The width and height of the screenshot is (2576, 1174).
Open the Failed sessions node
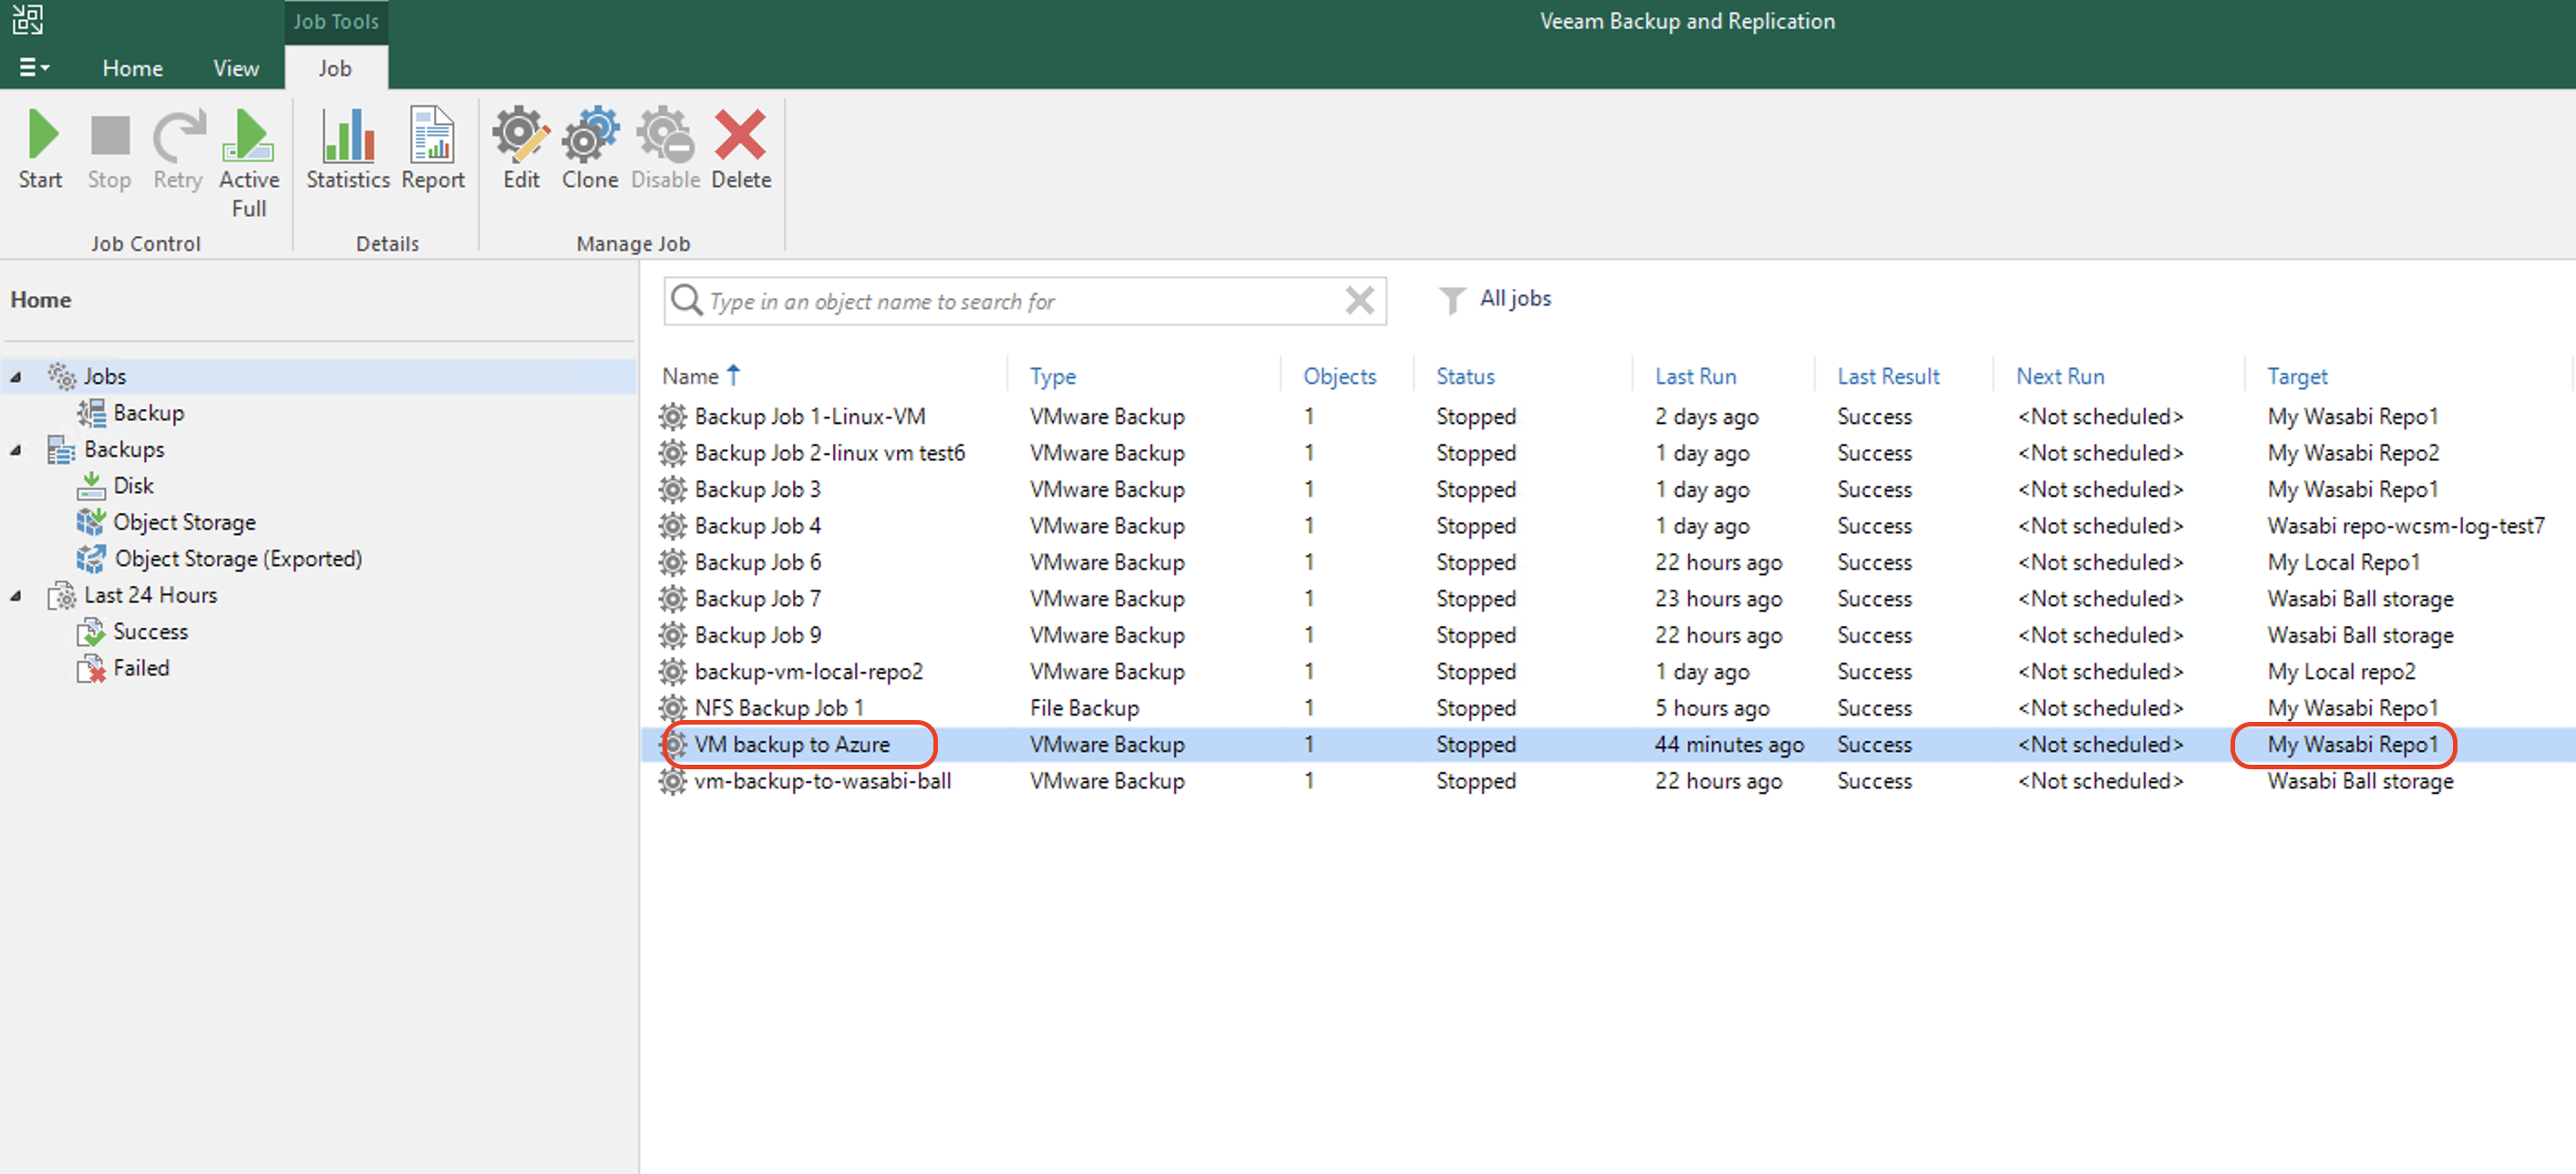[x=140, y=668]
